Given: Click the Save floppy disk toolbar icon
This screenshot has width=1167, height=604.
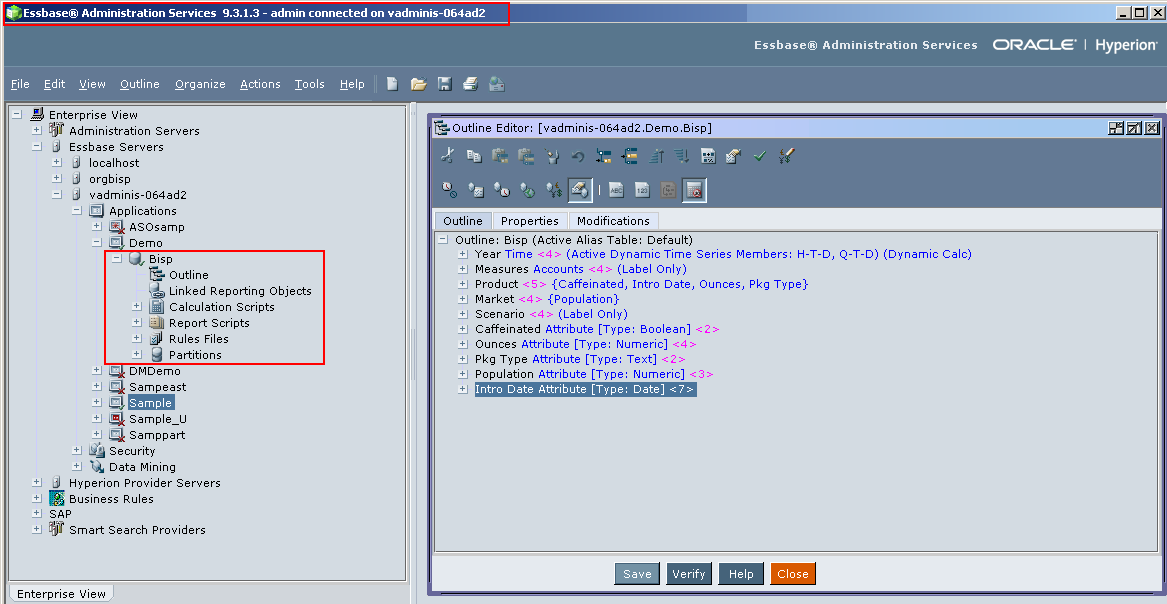Looking at the screenshot, I should [444, 84].
